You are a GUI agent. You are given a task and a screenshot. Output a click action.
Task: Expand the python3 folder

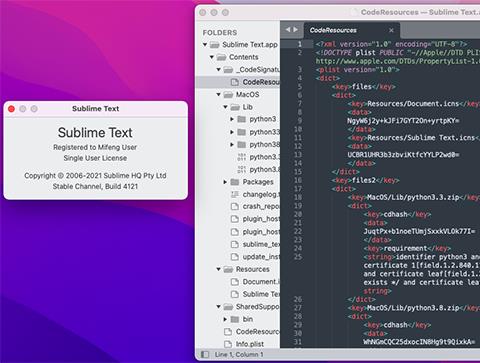232,119
